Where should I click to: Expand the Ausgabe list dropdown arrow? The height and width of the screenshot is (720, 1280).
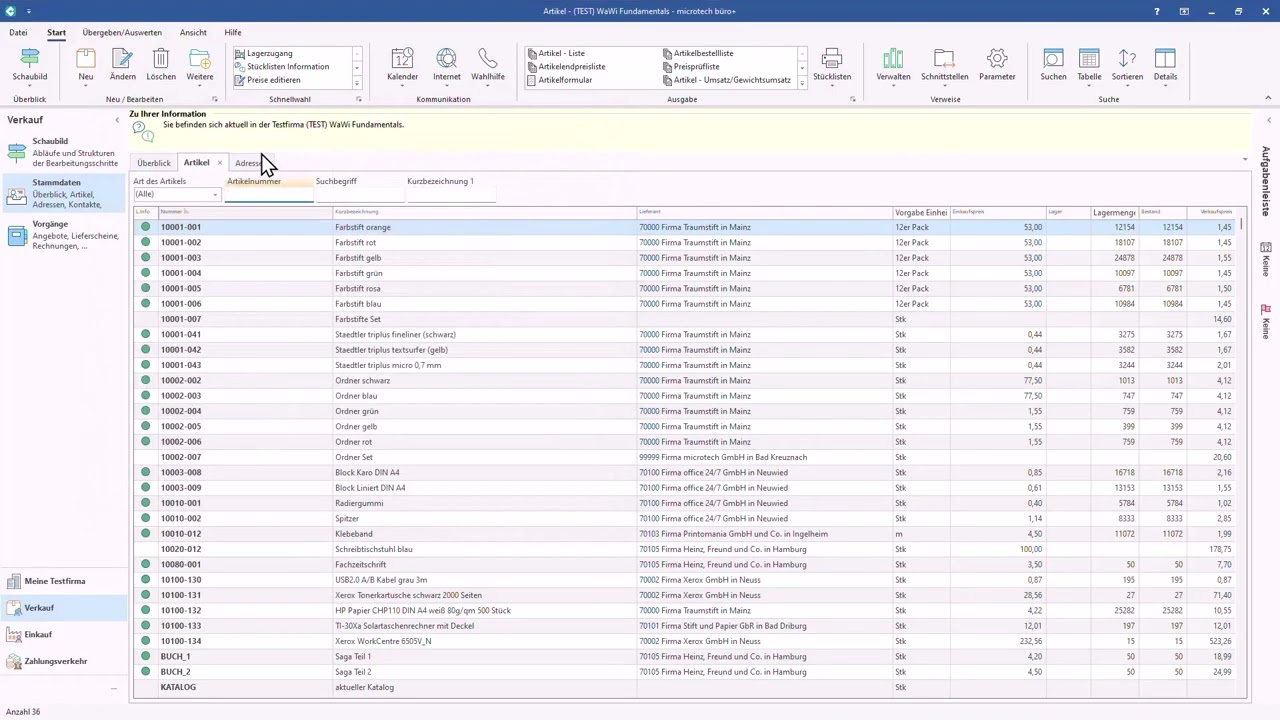(802, 83)
